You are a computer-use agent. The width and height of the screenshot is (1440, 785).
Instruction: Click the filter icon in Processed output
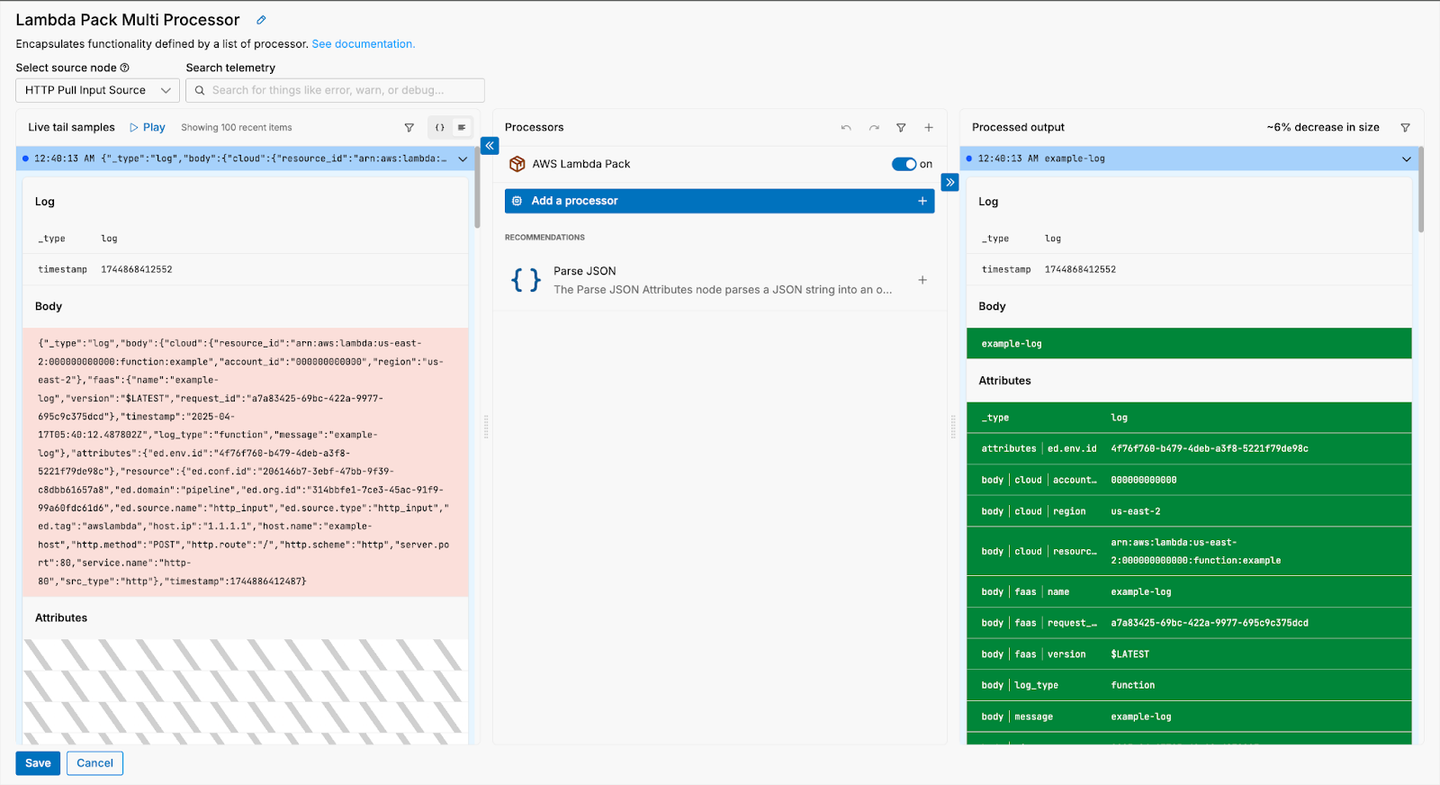1405,128
